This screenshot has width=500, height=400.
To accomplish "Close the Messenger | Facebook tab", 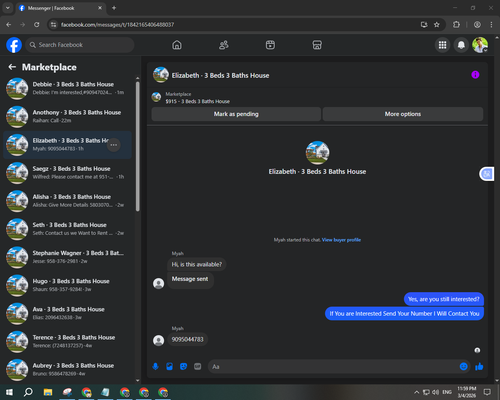I will click(x=100, y=8).
